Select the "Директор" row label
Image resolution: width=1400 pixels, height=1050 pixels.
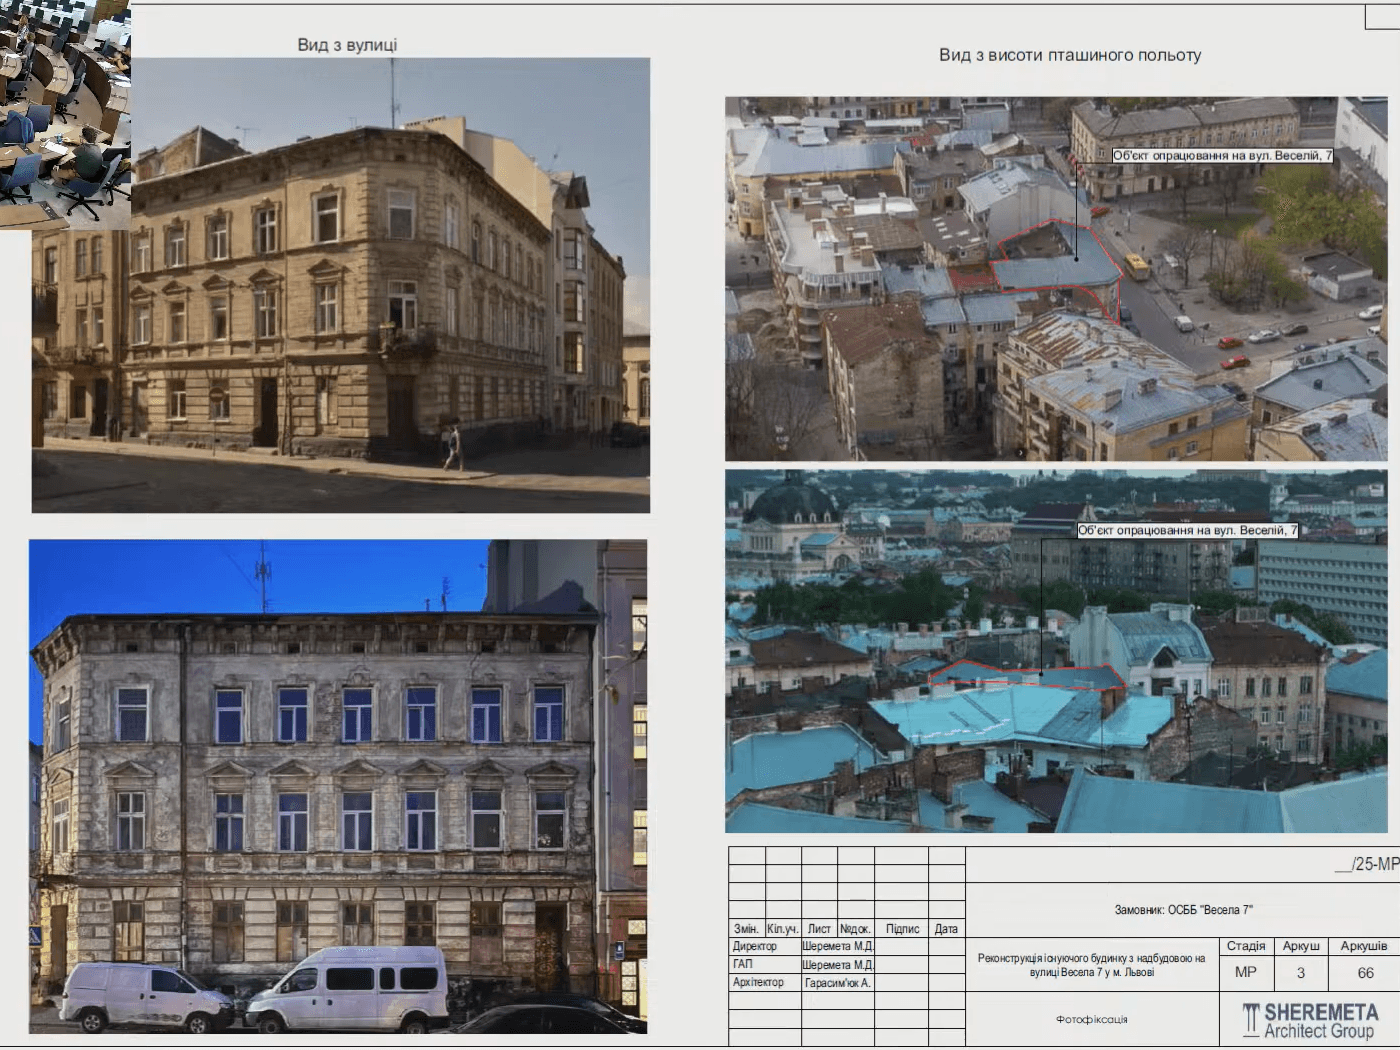pos(755,946)
